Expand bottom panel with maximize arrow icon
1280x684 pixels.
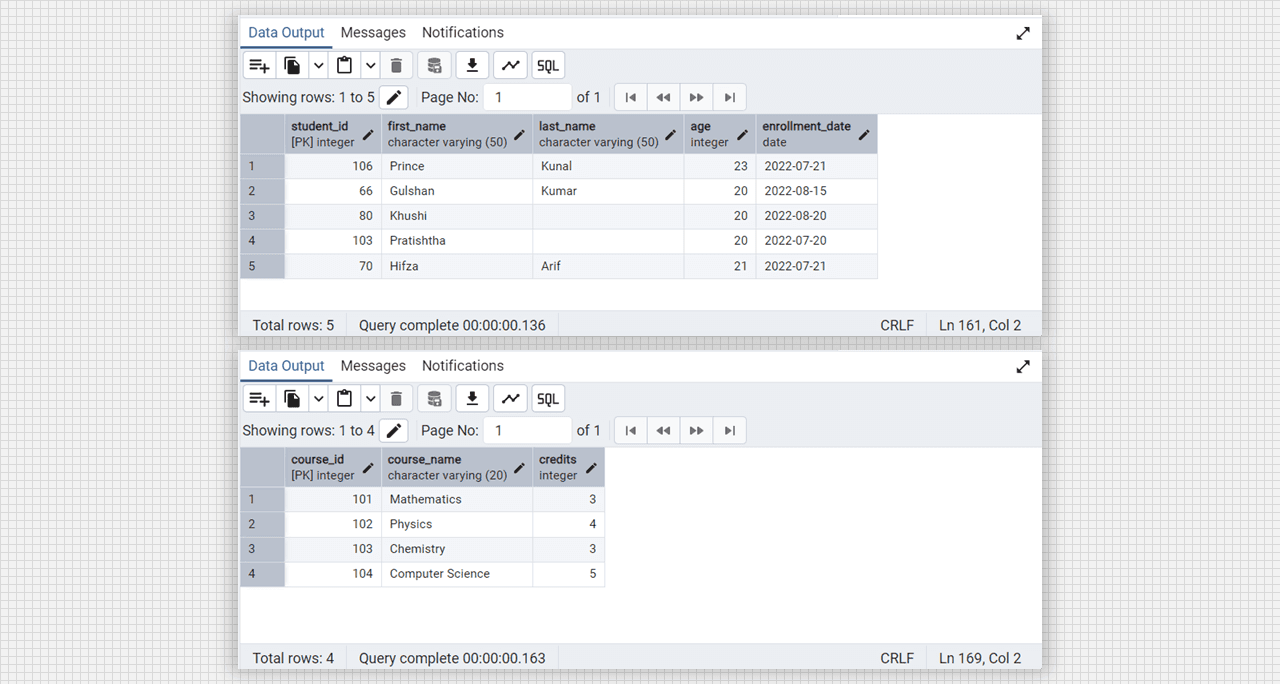coord(1023,366)
